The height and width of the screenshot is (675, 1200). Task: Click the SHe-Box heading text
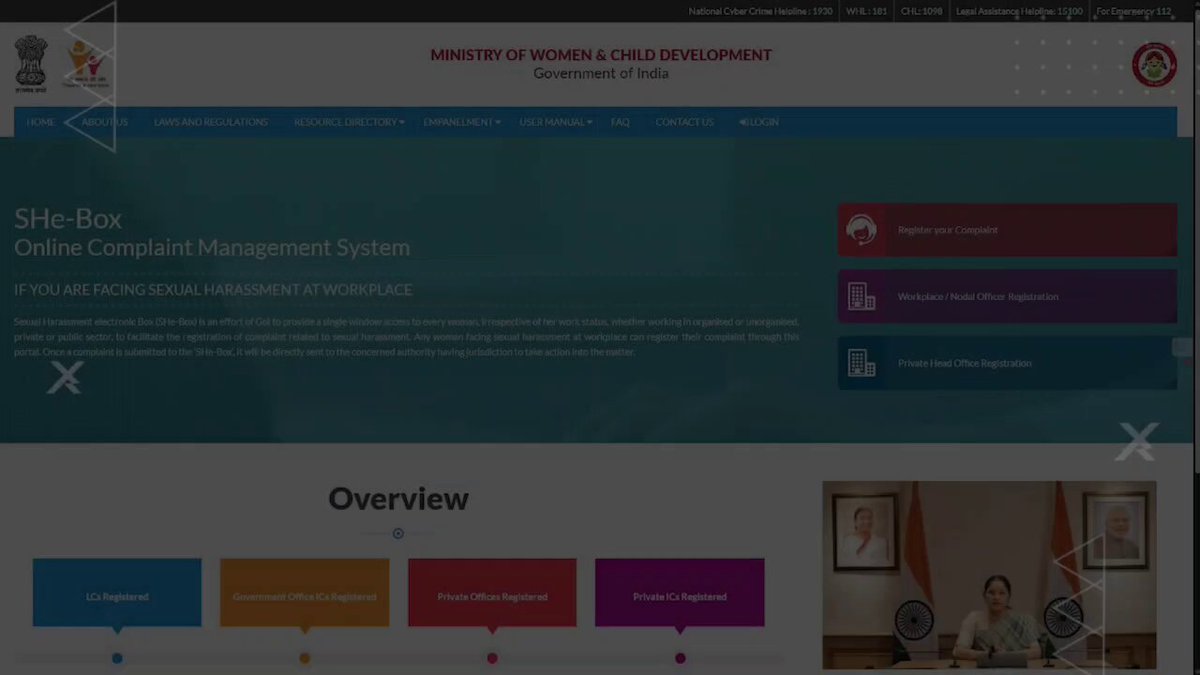[68, 219]
